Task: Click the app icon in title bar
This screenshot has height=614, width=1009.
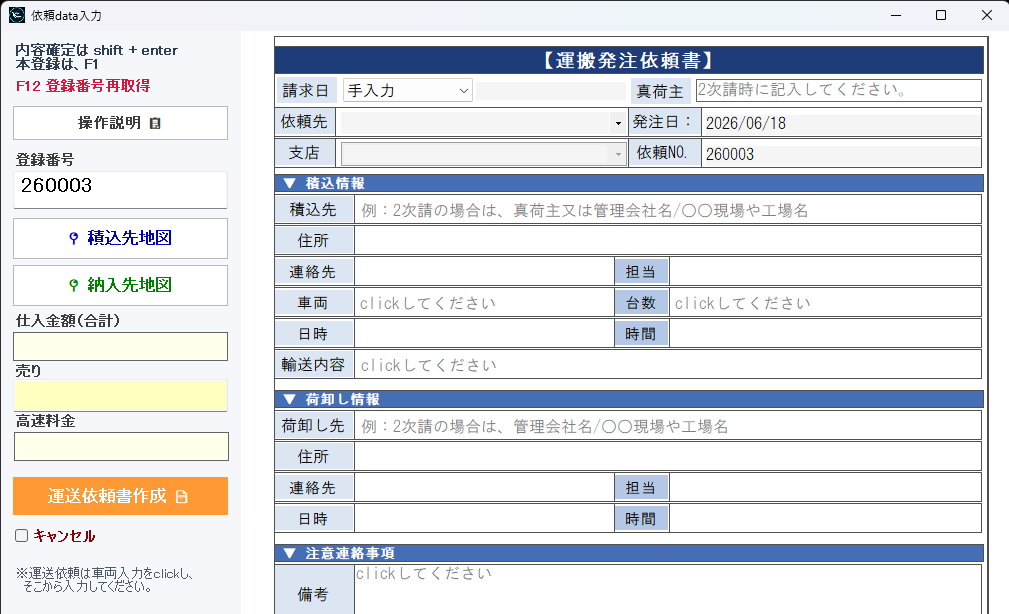Action: click(x=17, y=15)
